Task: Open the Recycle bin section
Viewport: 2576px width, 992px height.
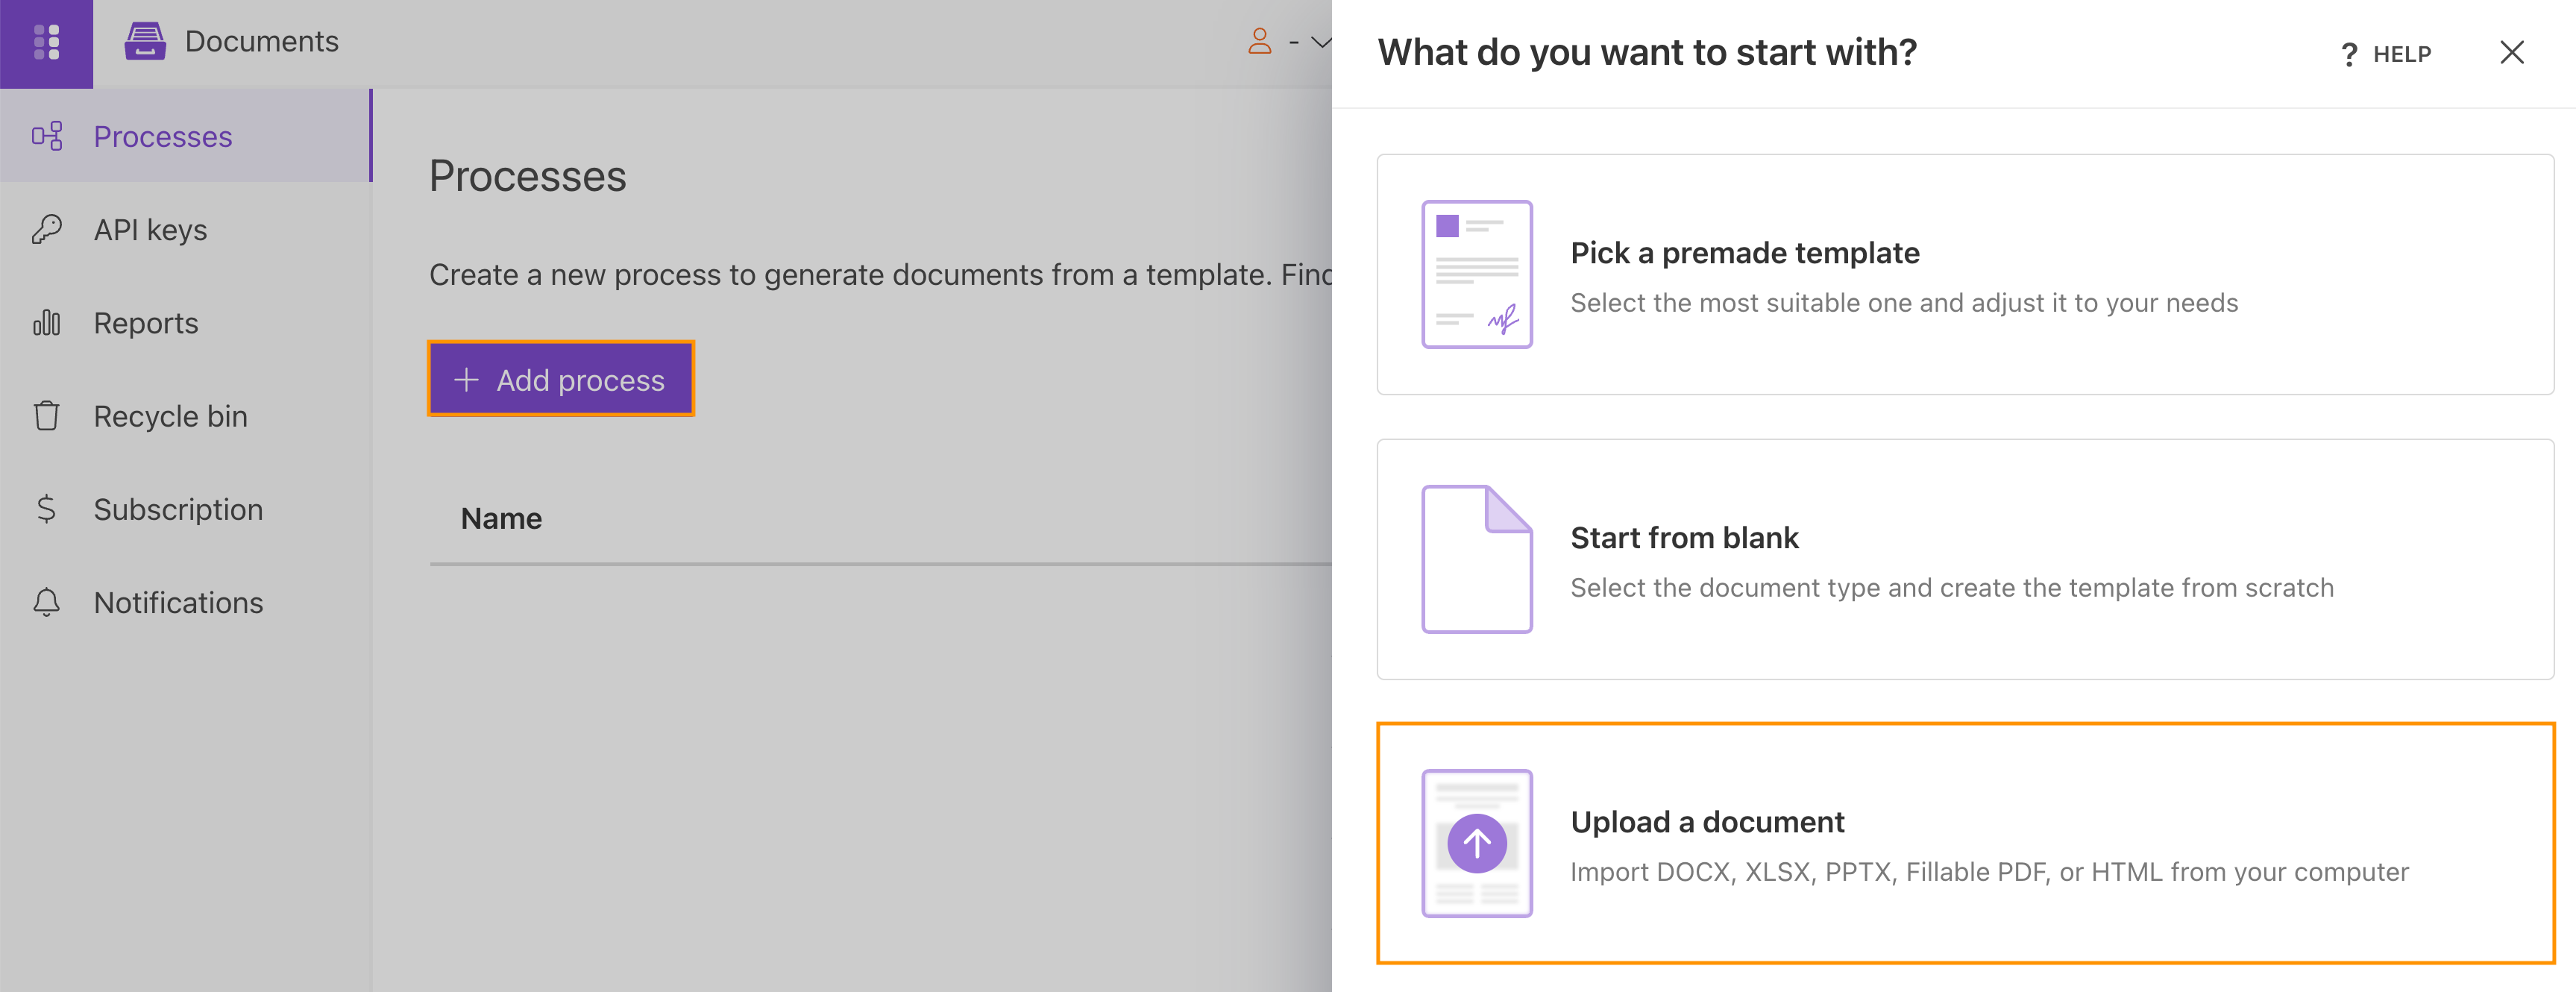Action: (186, 415)
